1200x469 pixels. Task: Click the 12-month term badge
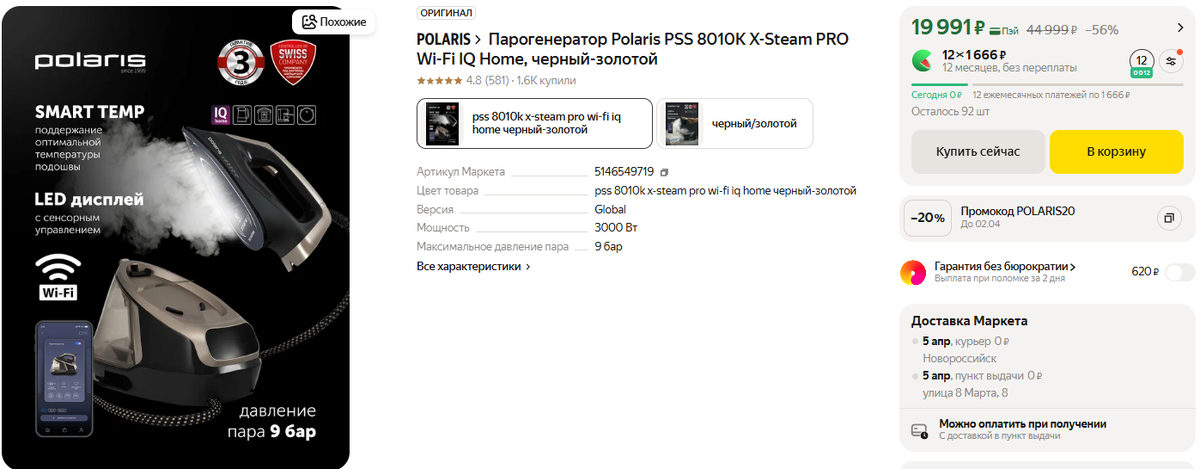click(x=1141, y=62)
